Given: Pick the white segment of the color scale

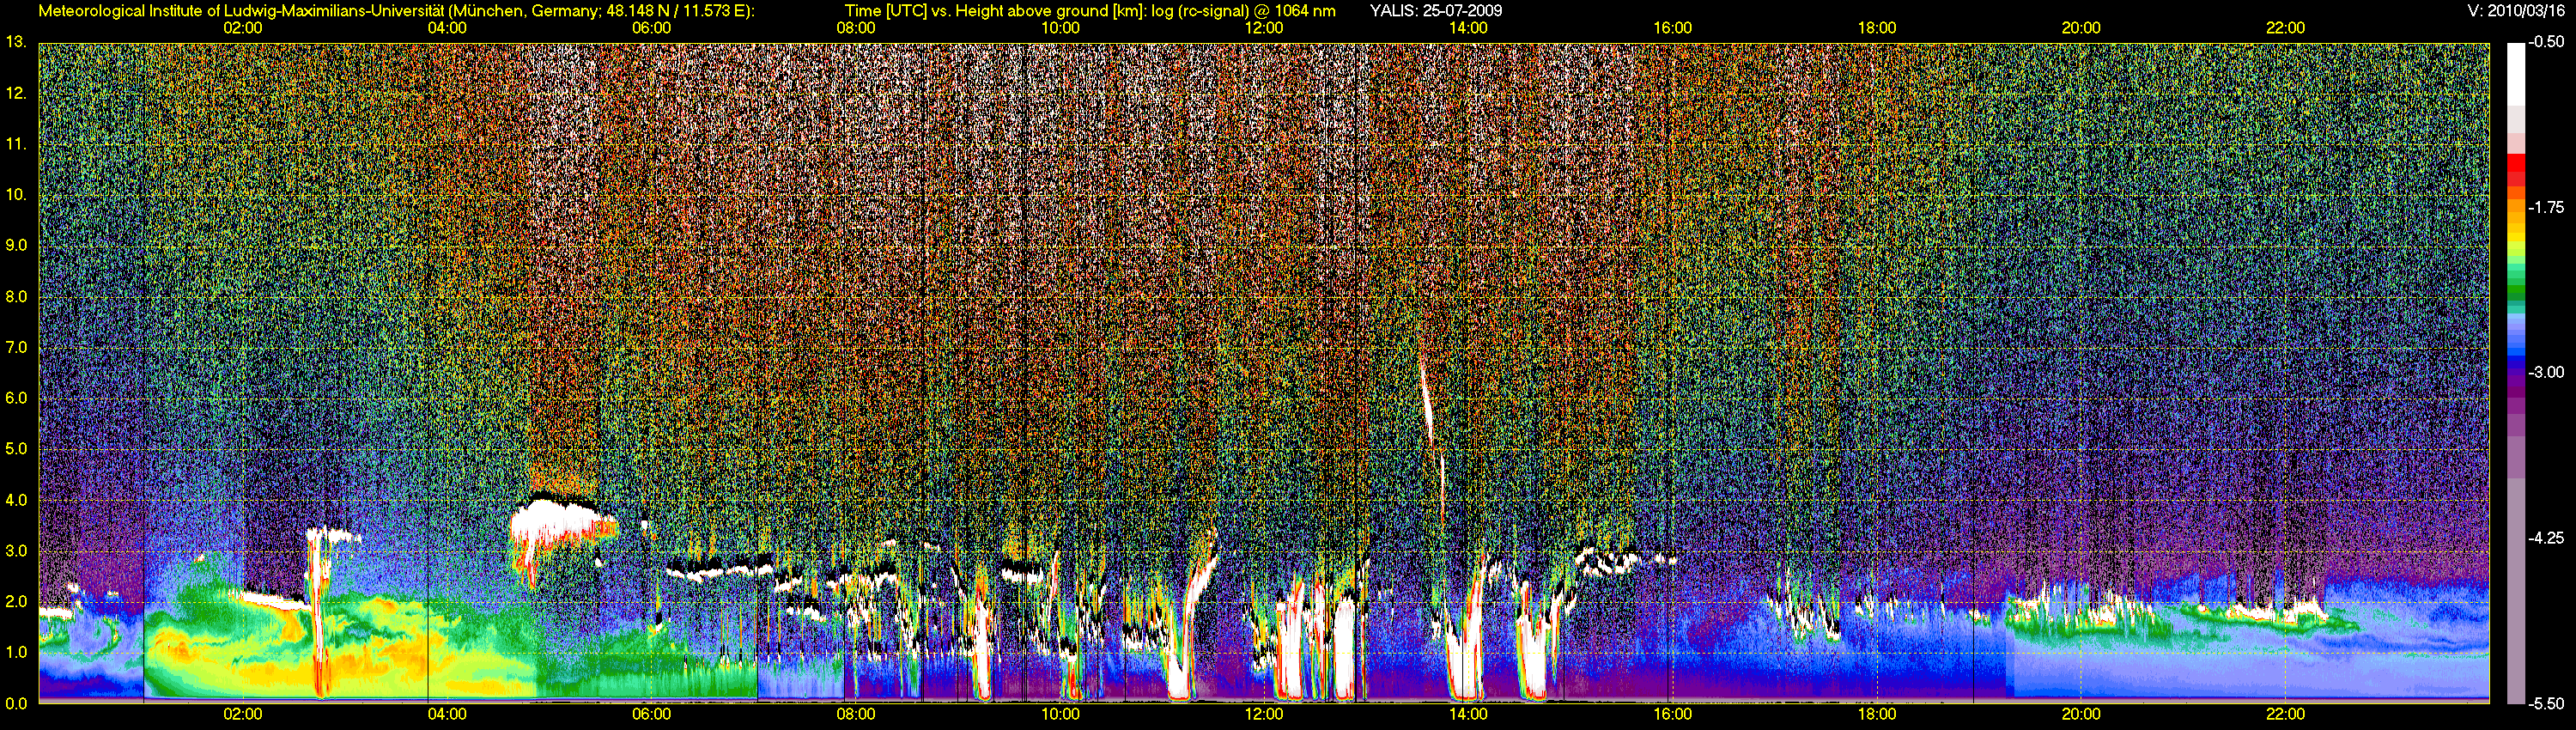Looking at the screenshot, I should (2515, 74).
